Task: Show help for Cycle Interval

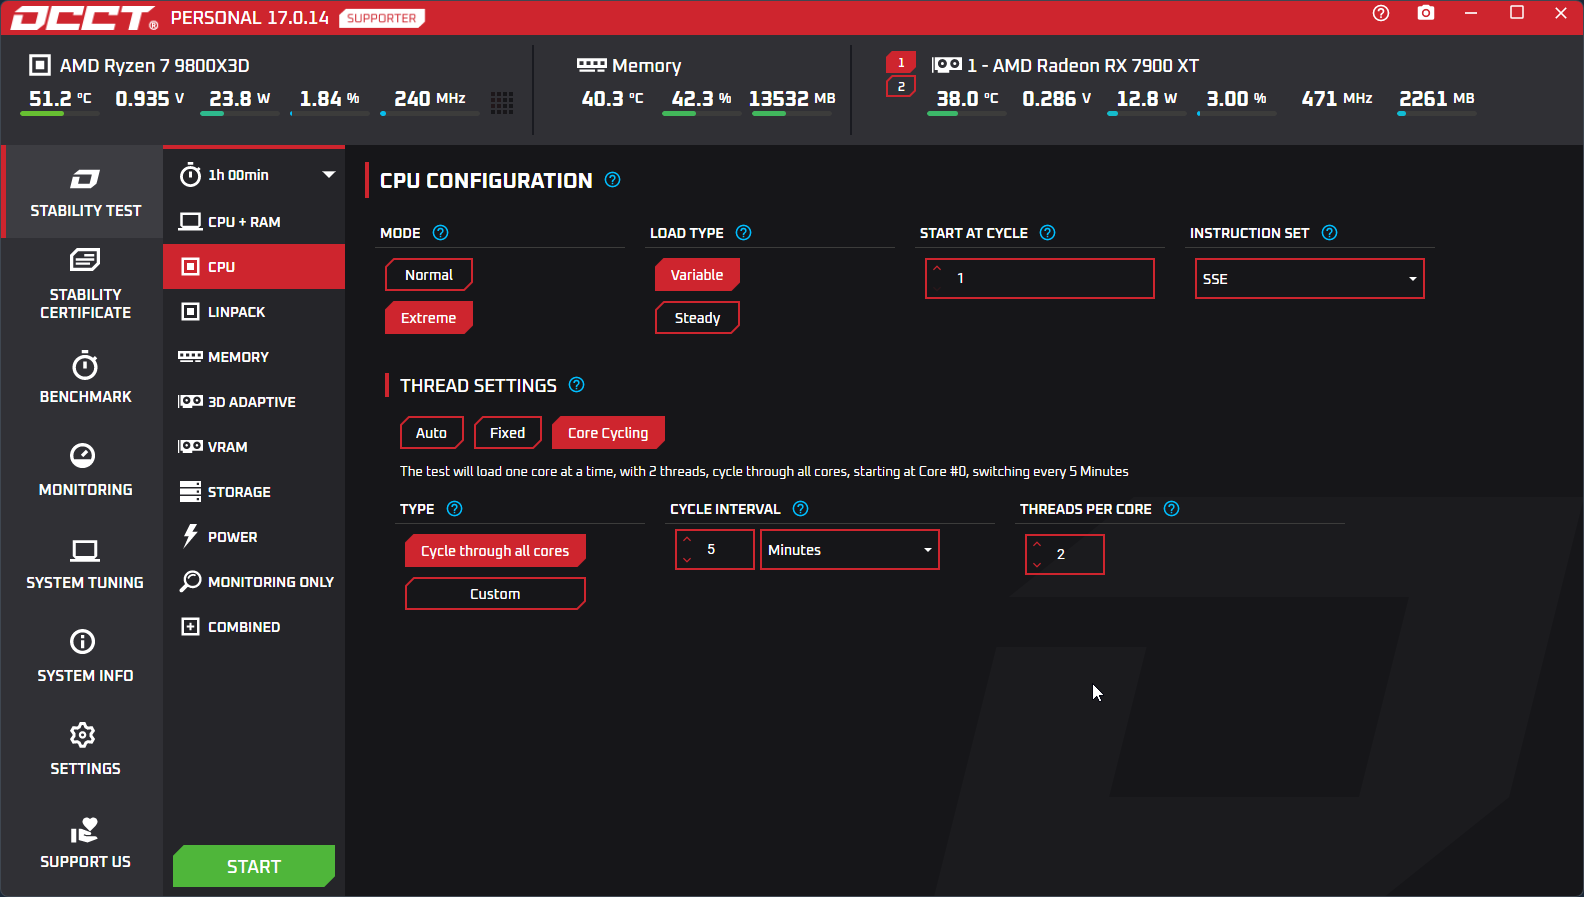Action: [801, 509]
